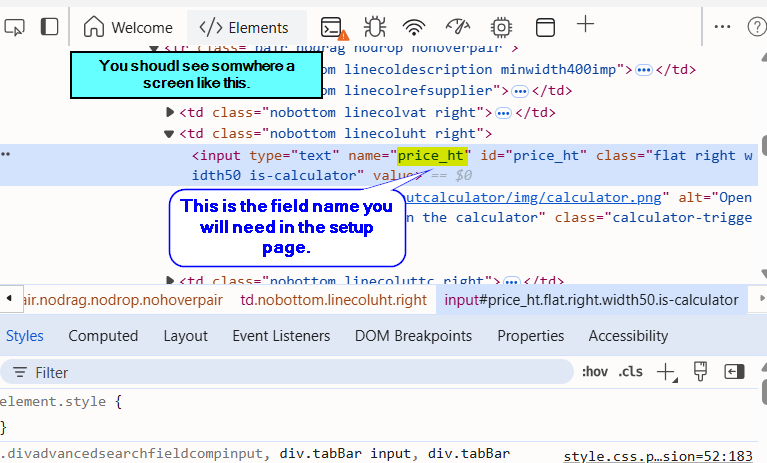Expand the td linecolvat right node
The image size is (767, 463).
click(169, 112)
